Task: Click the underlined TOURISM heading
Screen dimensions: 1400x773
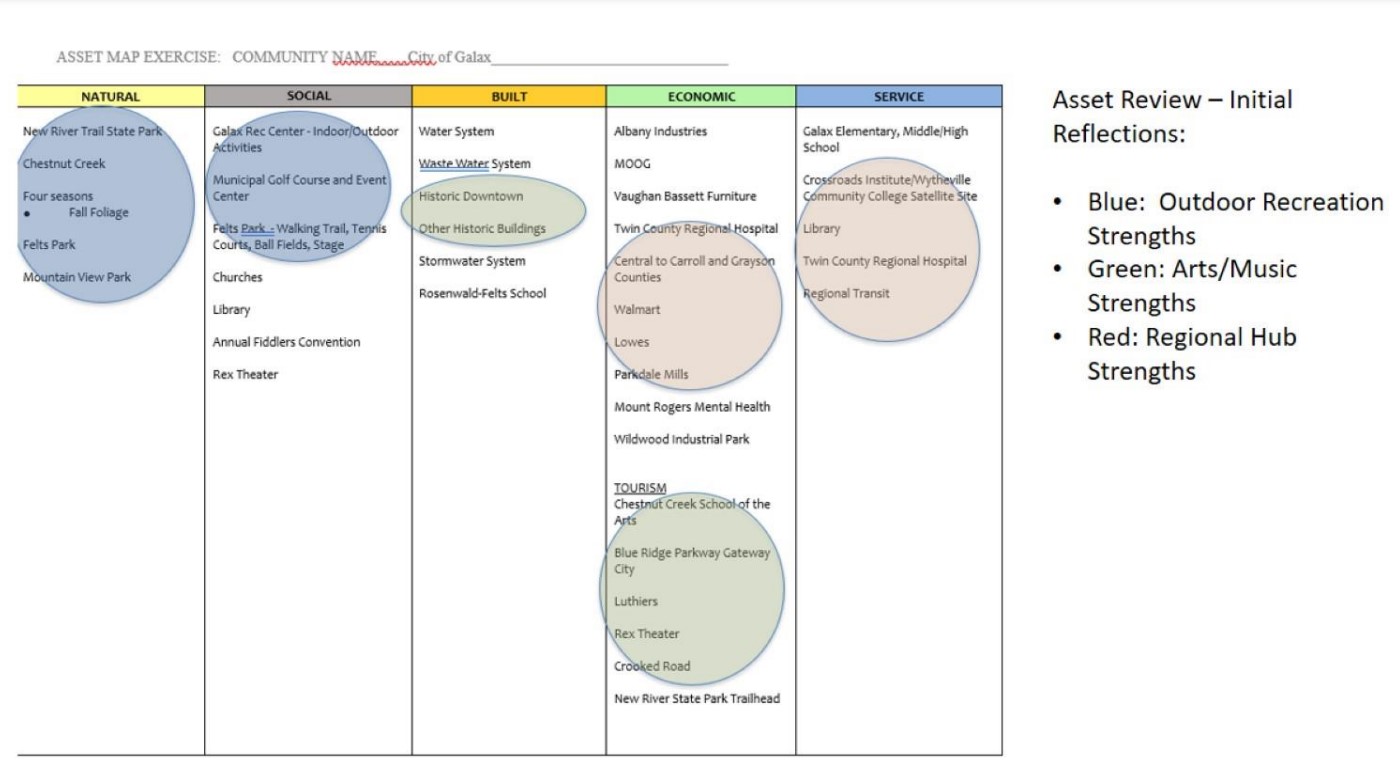Action: point(640,488)
